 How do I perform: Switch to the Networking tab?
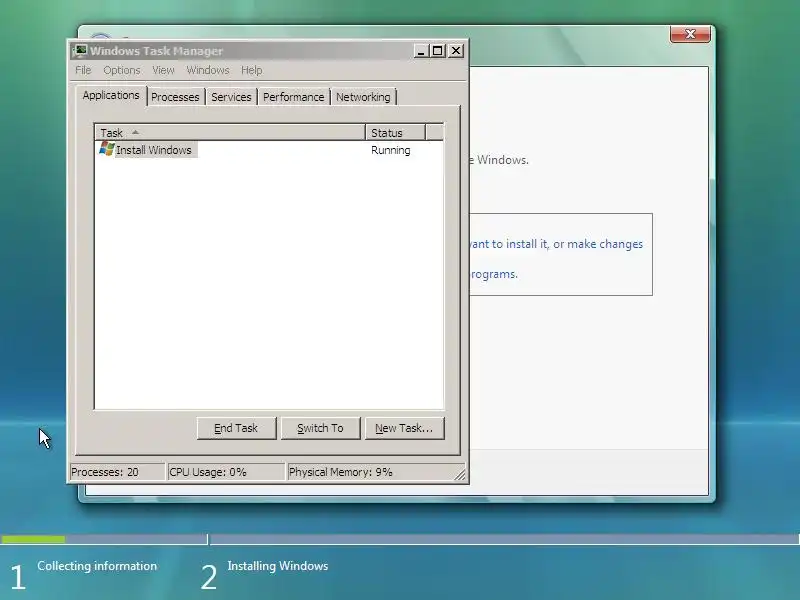click(x=363, y=97)
